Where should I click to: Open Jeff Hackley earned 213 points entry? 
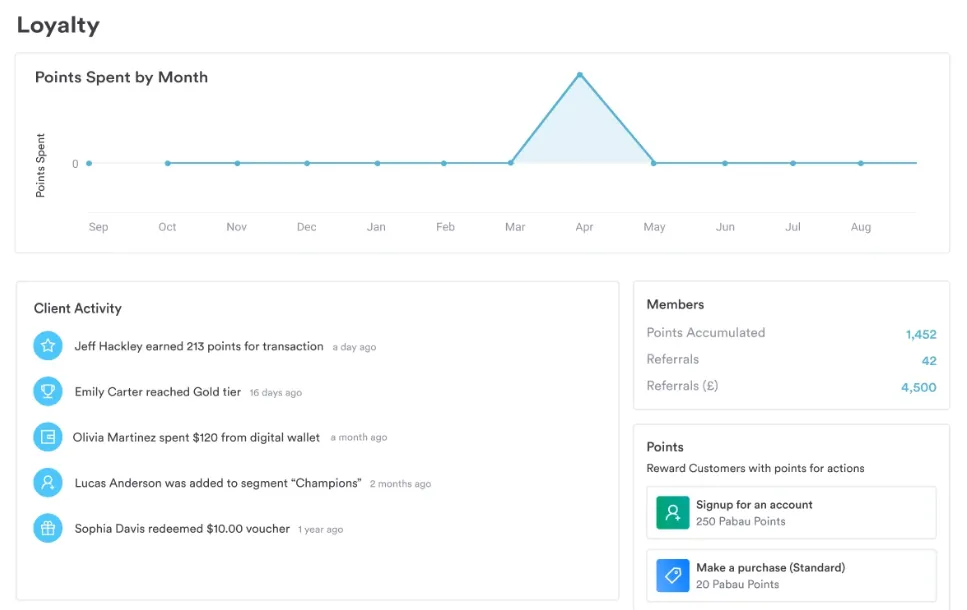tap(199, 346)
